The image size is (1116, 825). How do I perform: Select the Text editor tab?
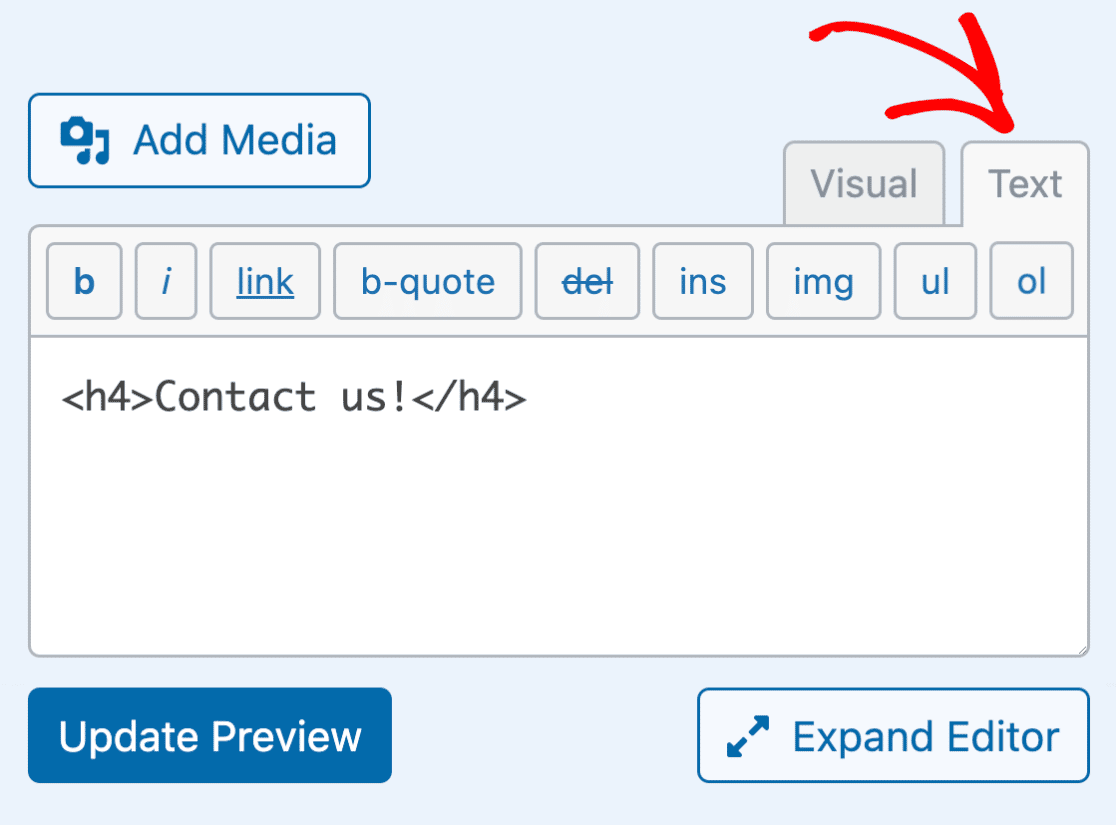(x=1025, y=184)
